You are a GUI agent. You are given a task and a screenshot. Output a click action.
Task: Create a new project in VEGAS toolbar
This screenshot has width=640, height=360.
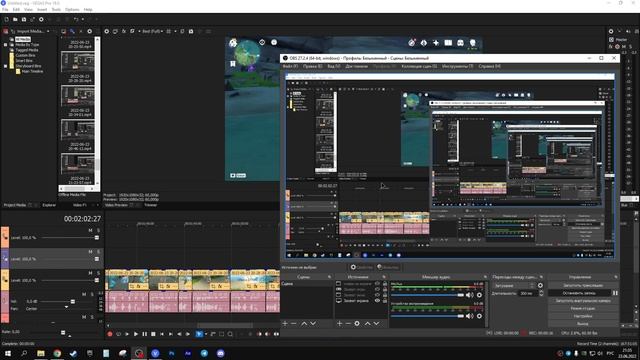(x=6, y=19)
